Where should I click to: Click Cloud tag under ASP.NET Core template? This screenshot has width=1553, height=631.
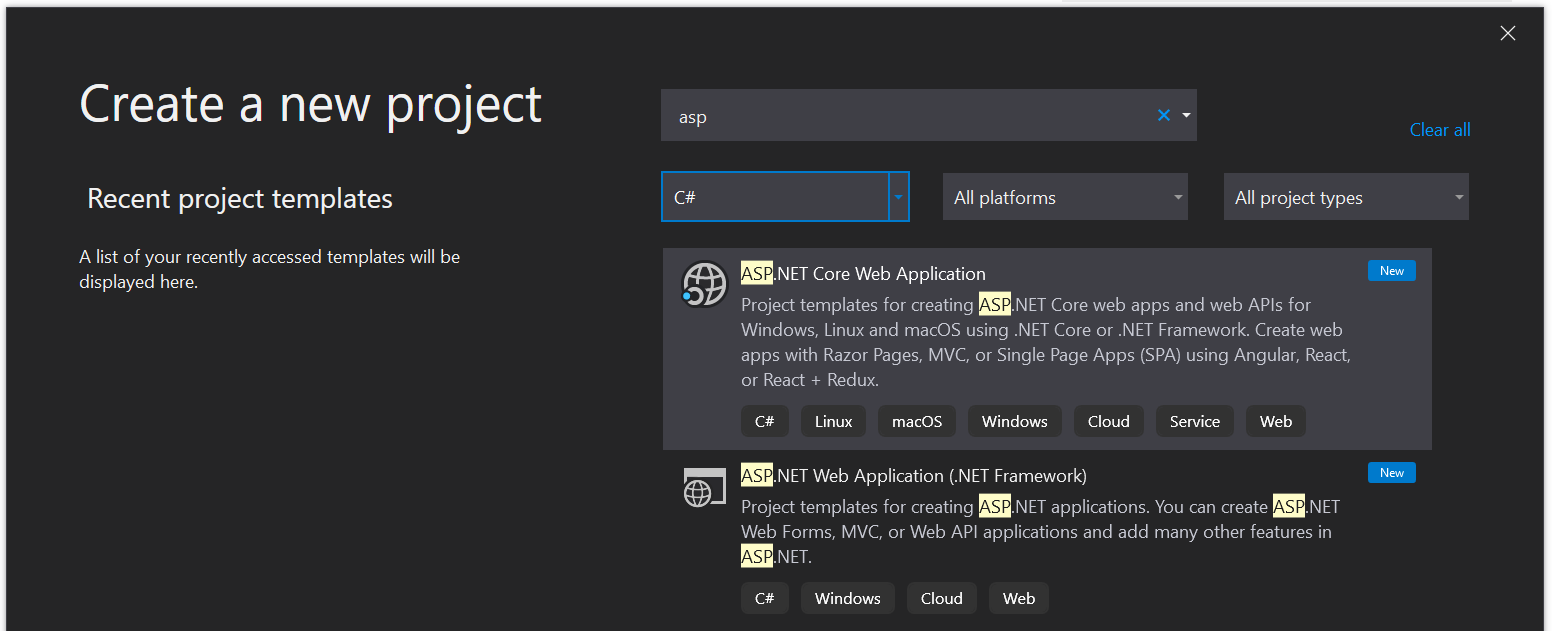[1109, 421]
